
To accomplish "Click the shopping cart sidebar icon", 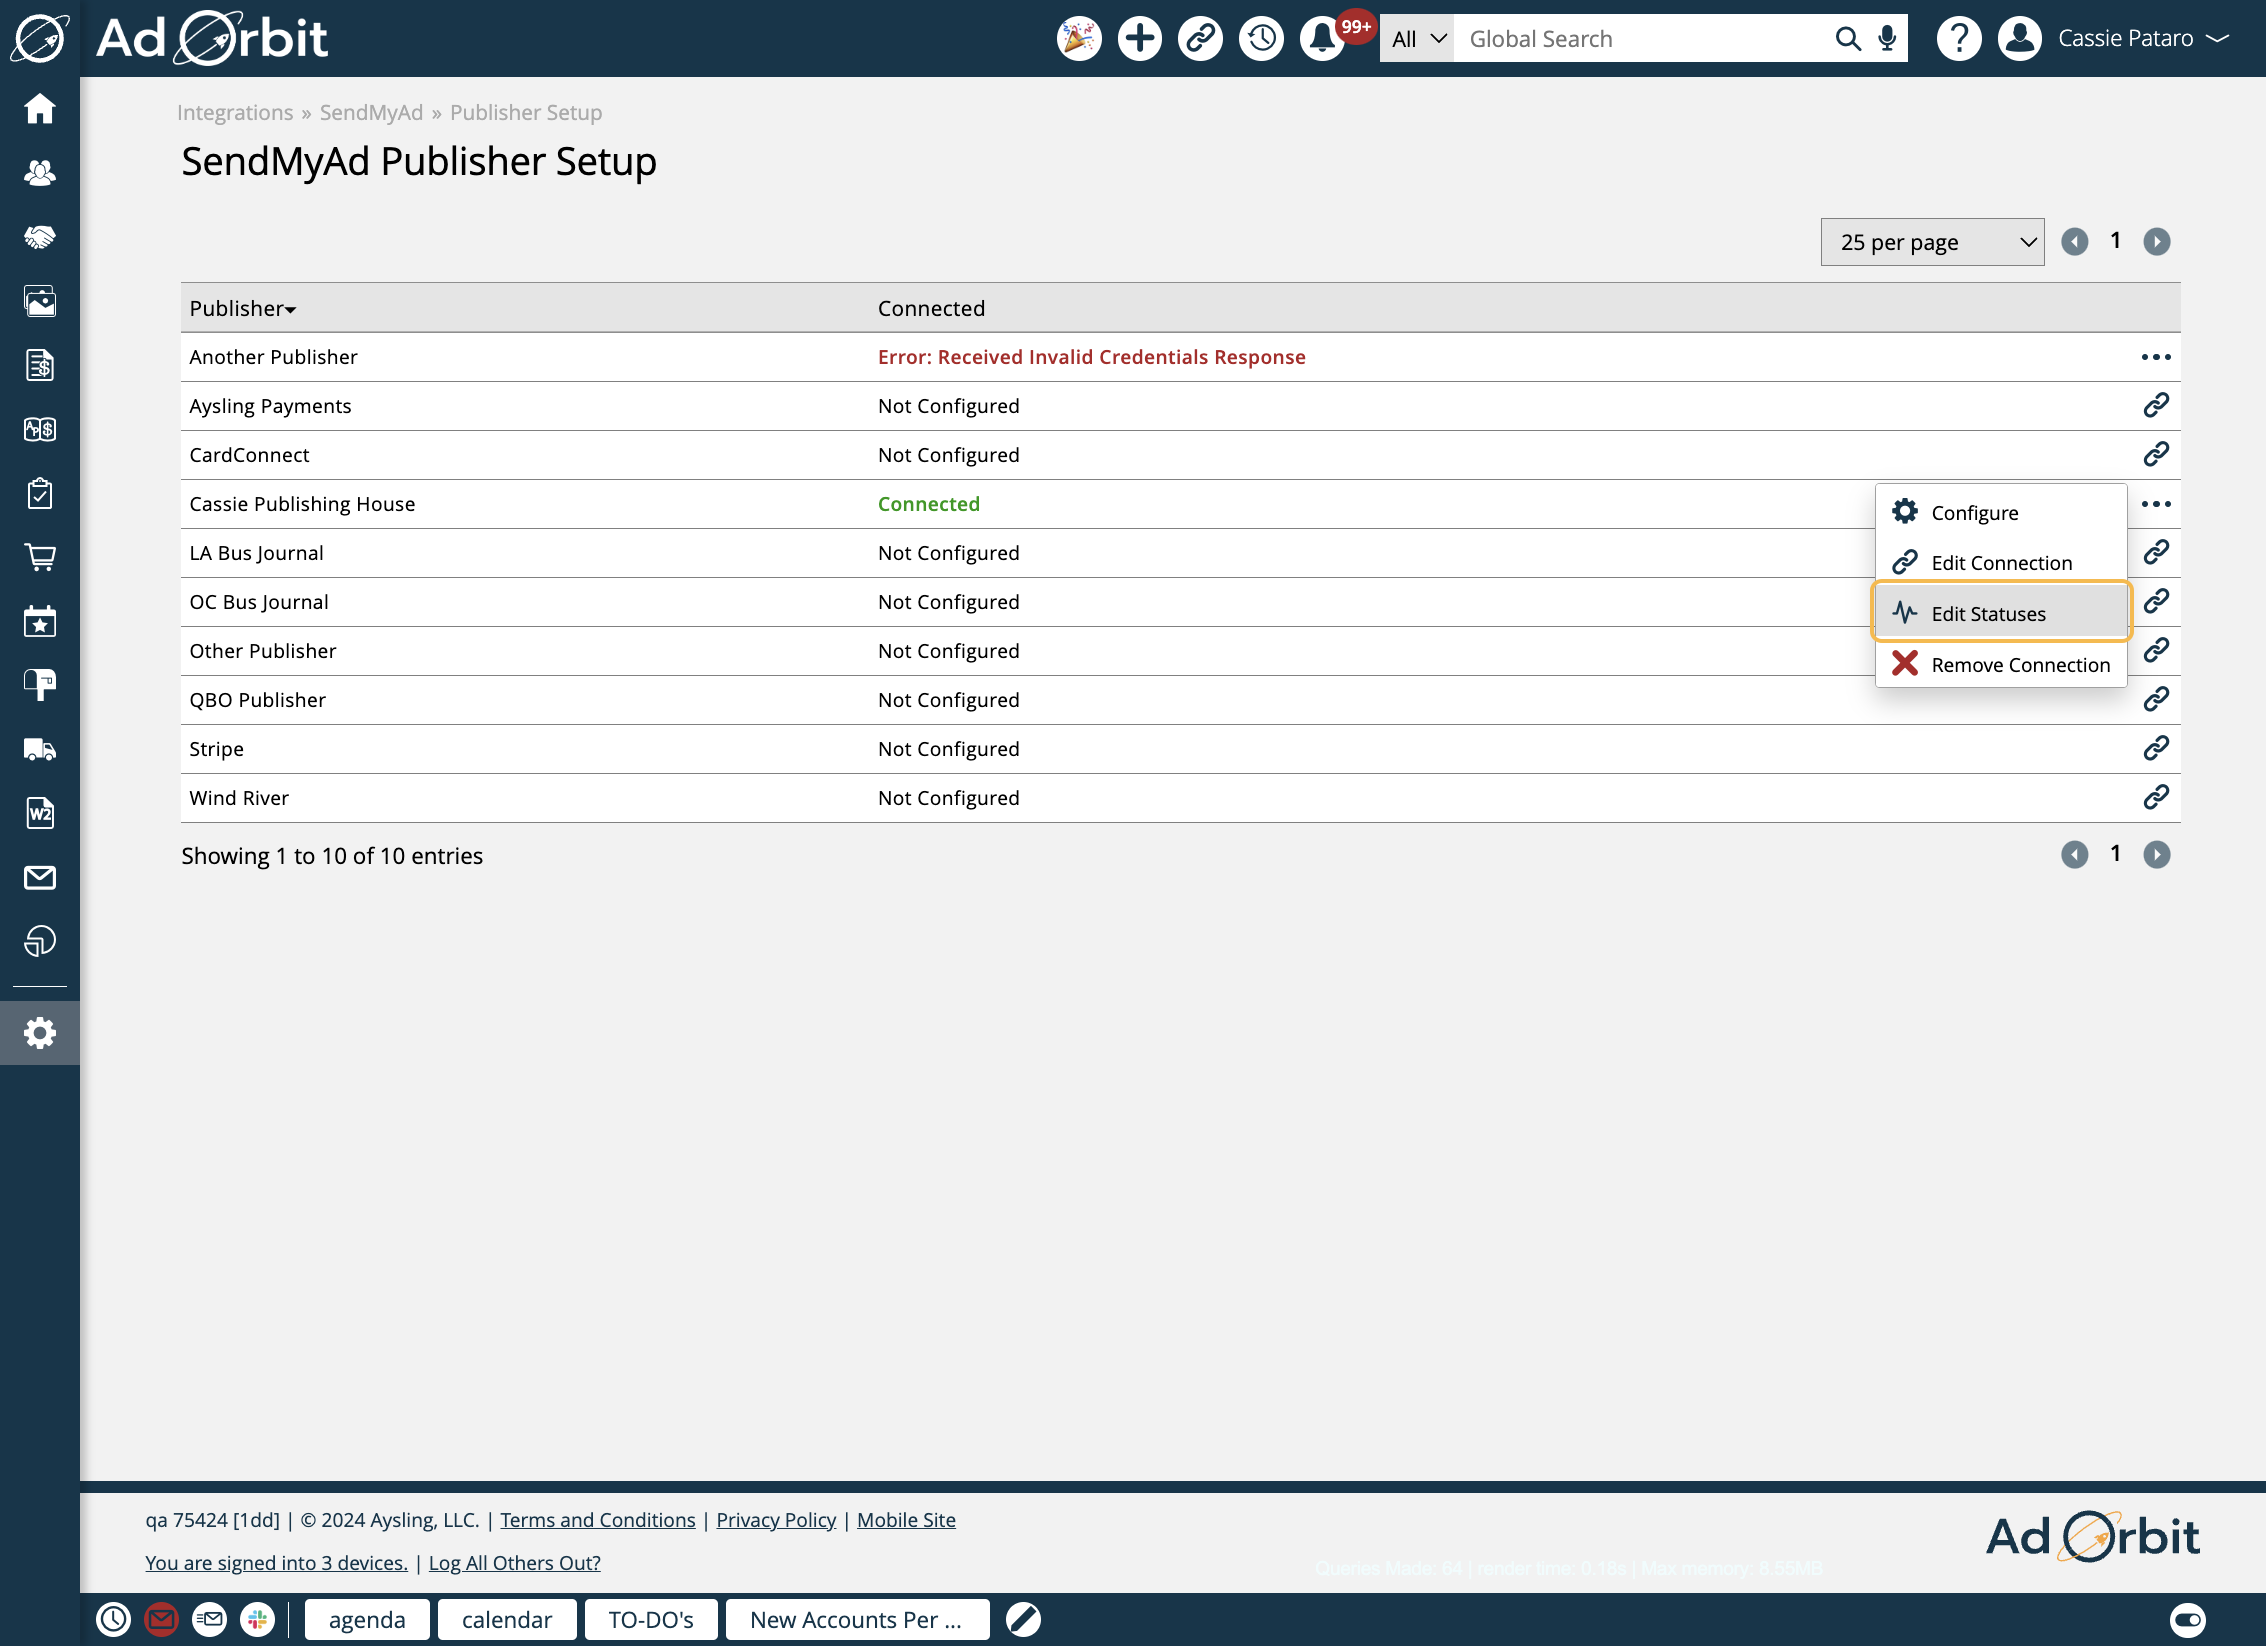I will 40,557.
